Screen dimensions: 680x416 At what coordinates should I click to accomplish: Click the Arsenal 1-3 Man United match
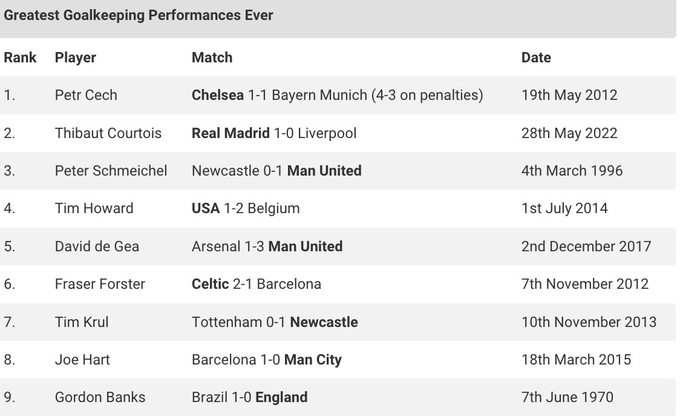coord(267,246)
